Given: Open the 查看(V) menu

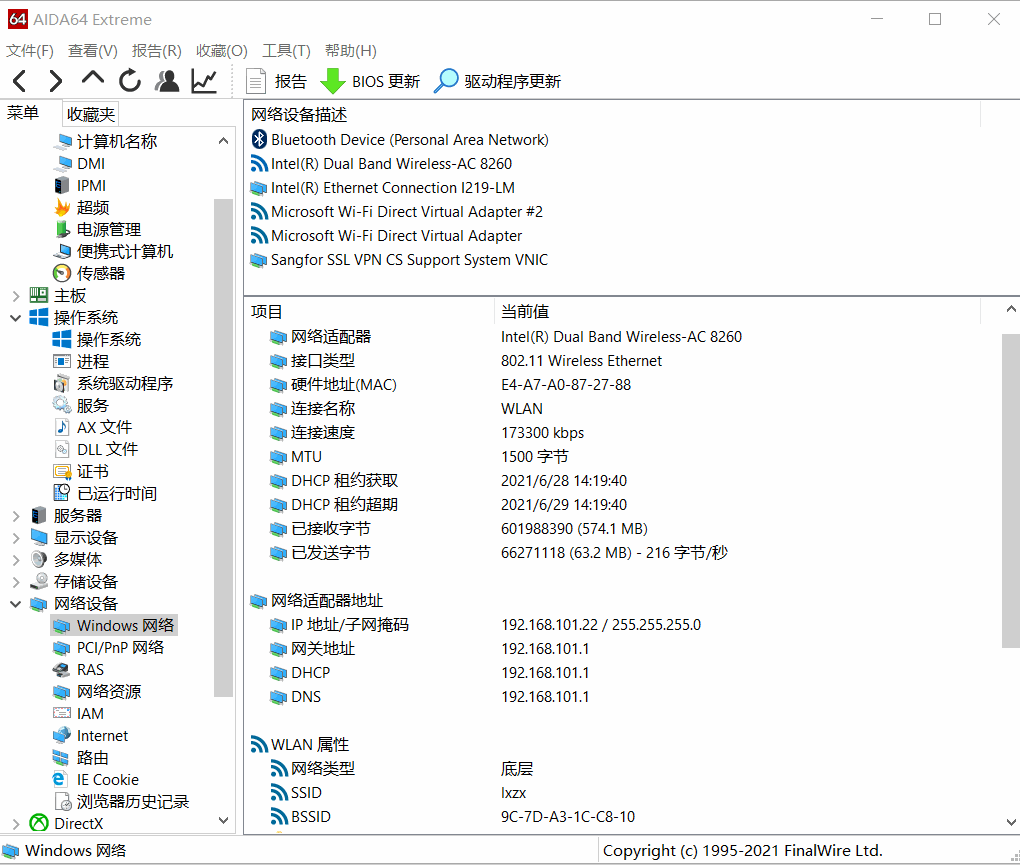Looking at the screenshot, I should point(93,51).
